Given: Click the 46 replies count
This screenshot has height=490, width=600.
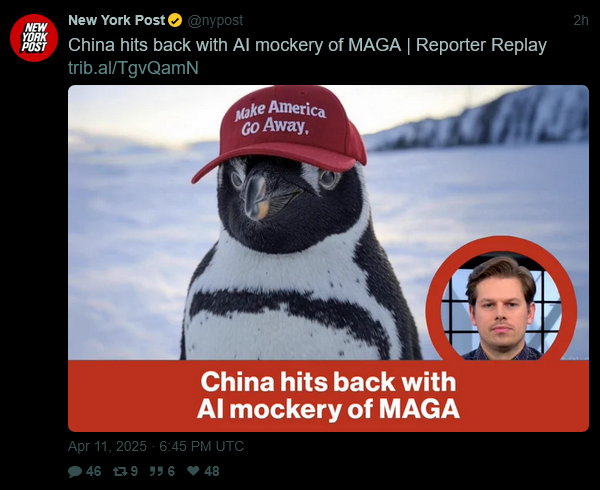Looking at the screenshot, I should [x=94, y=471].
